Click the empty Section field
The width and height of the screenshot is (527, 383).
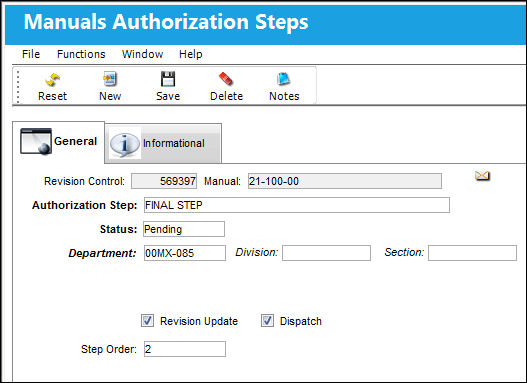tap(472, 253)
